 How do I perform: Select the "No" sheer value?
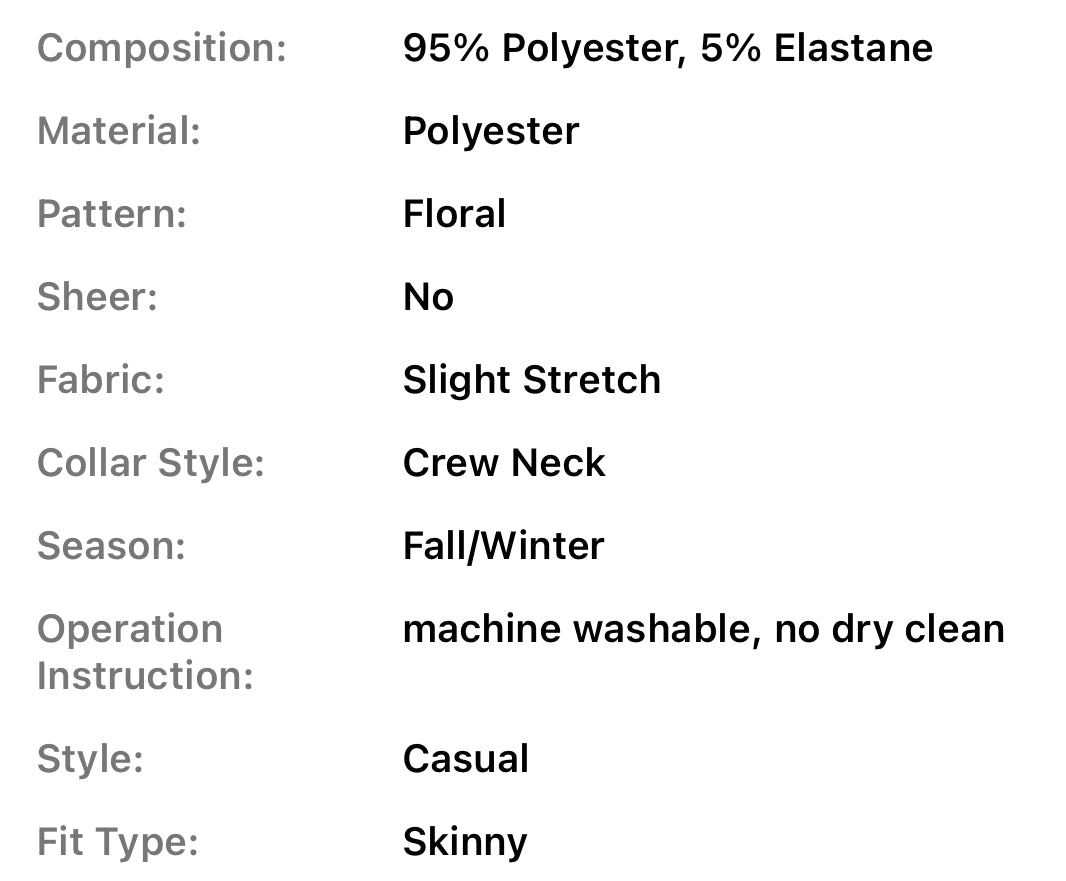pos(428,298)
